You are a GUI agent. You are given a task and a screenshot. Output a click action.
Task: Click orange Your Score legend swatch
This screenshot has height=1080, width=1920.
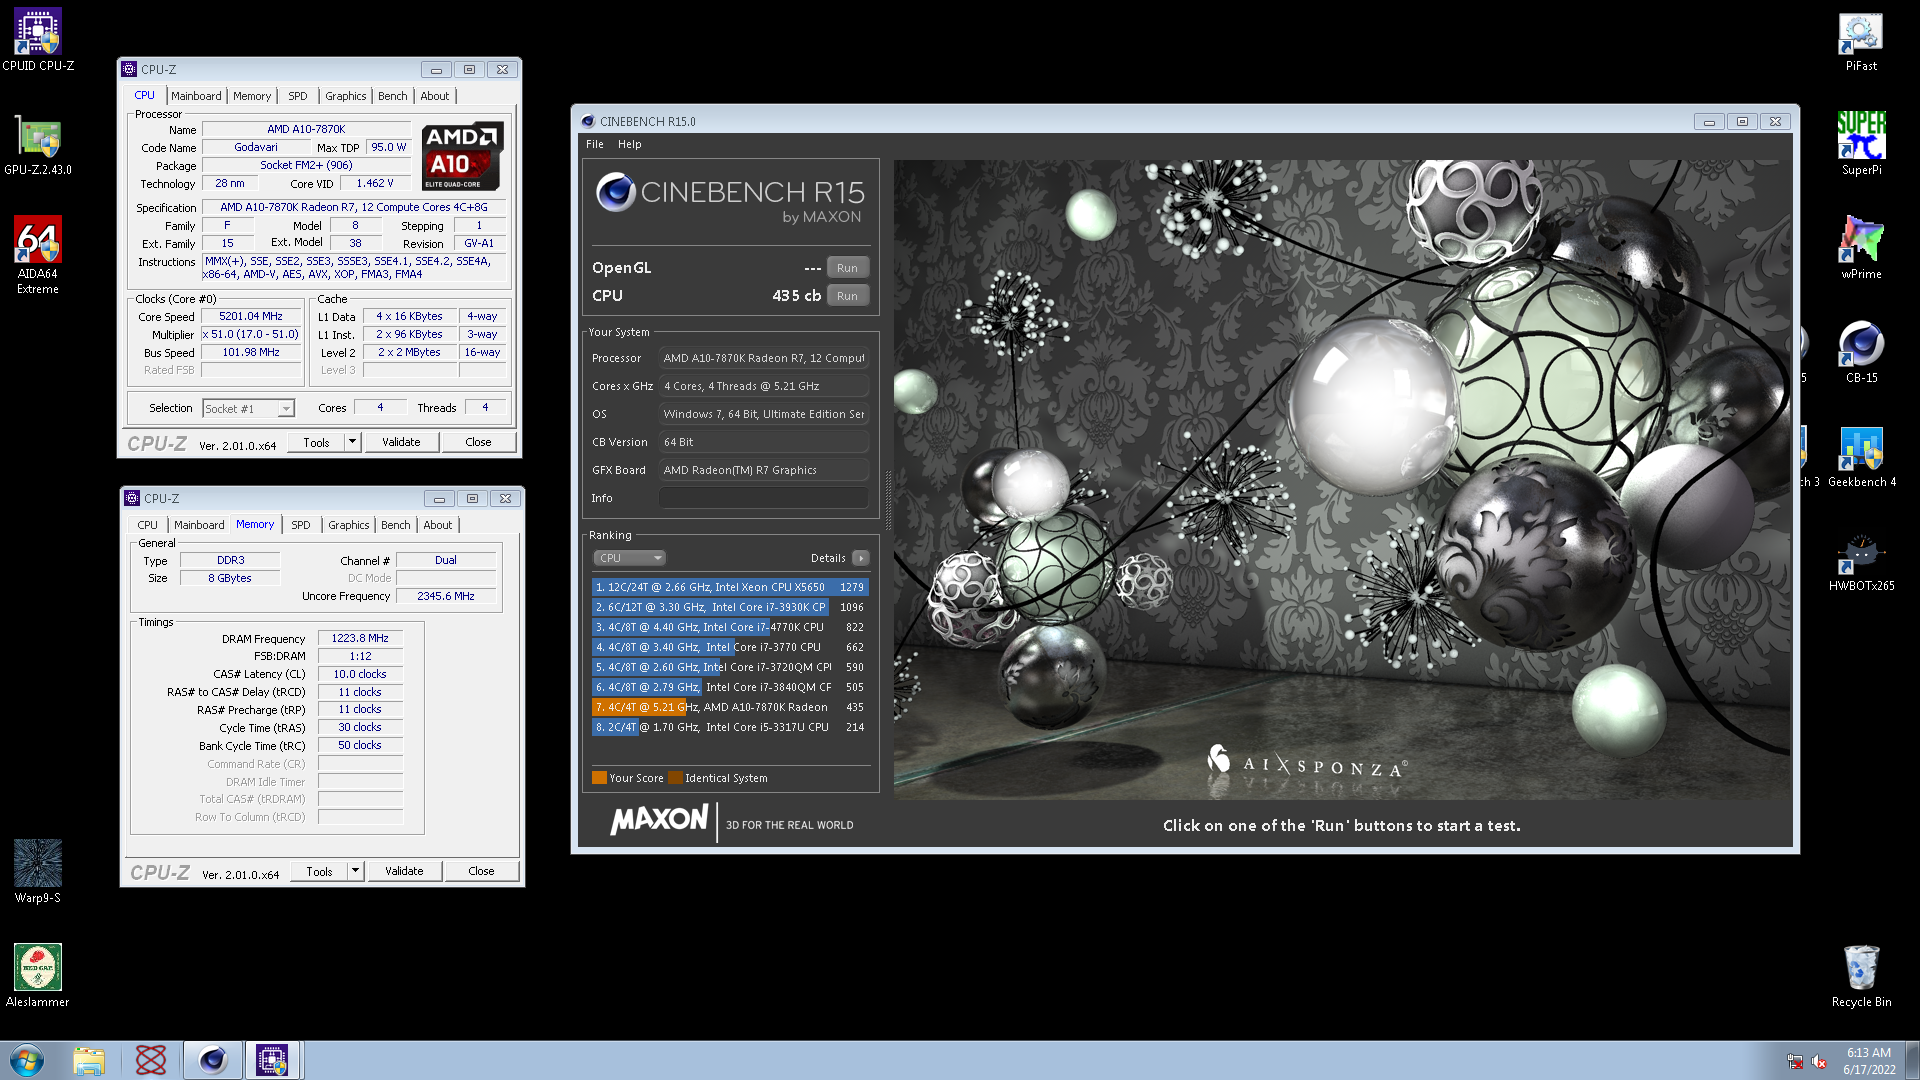(x=600, y=778)
